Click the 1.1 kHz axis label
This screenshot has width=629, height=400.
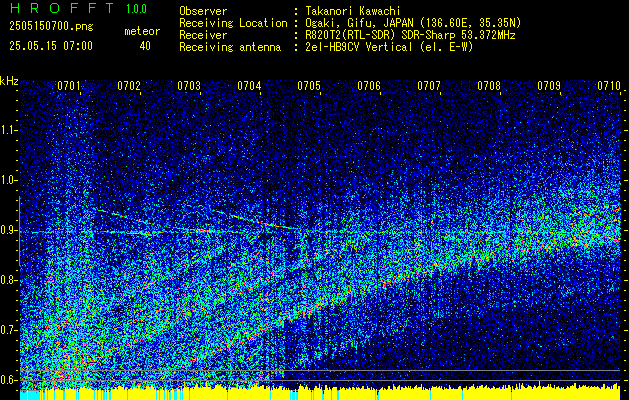[8, 130]
